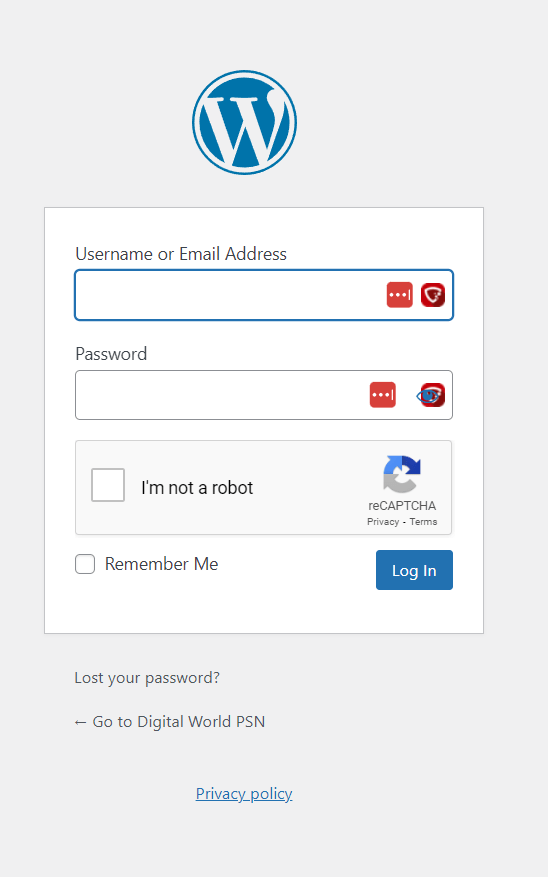The width and height of the screenshot is (548, 877).
Task: Open the Privacy policy link
Action: click(x=244, y=794)
